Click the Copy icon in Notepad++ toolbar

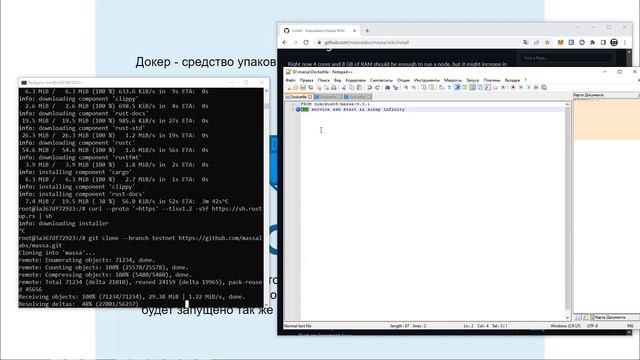coord(351,87)
